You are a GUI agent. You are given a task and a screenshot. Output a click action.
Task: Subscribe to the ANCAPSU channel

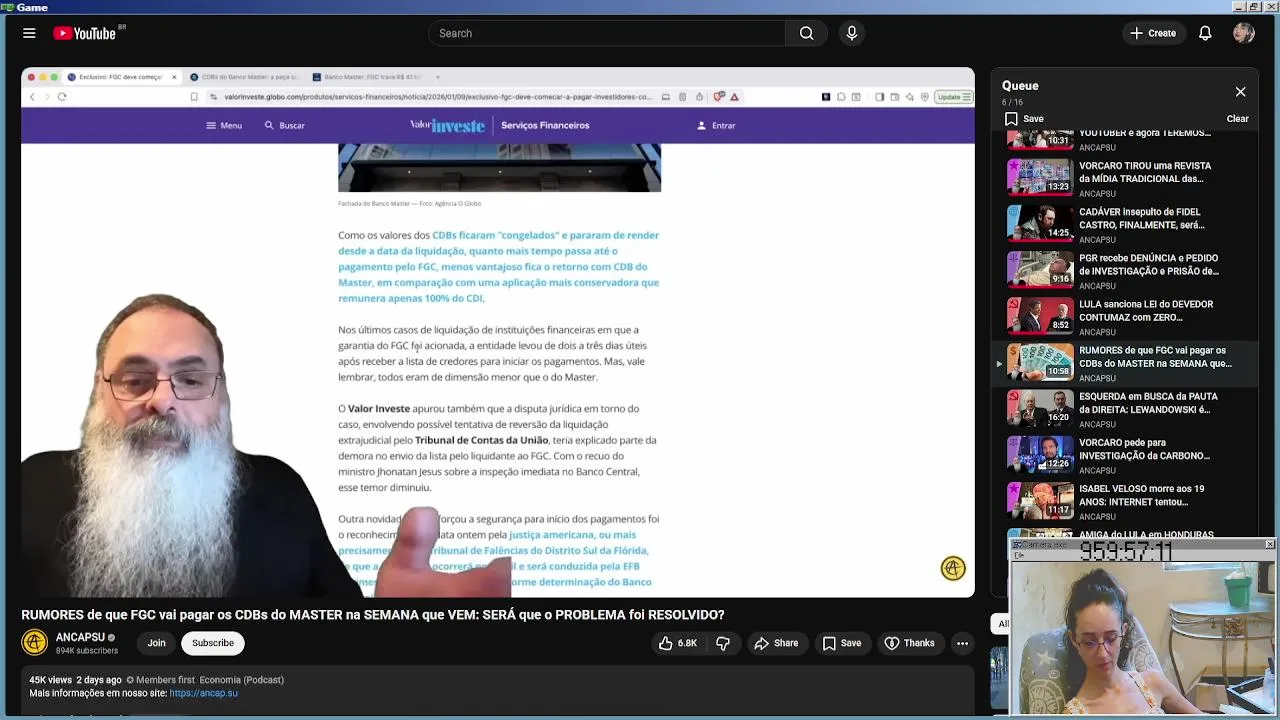[x=213, y=643]
